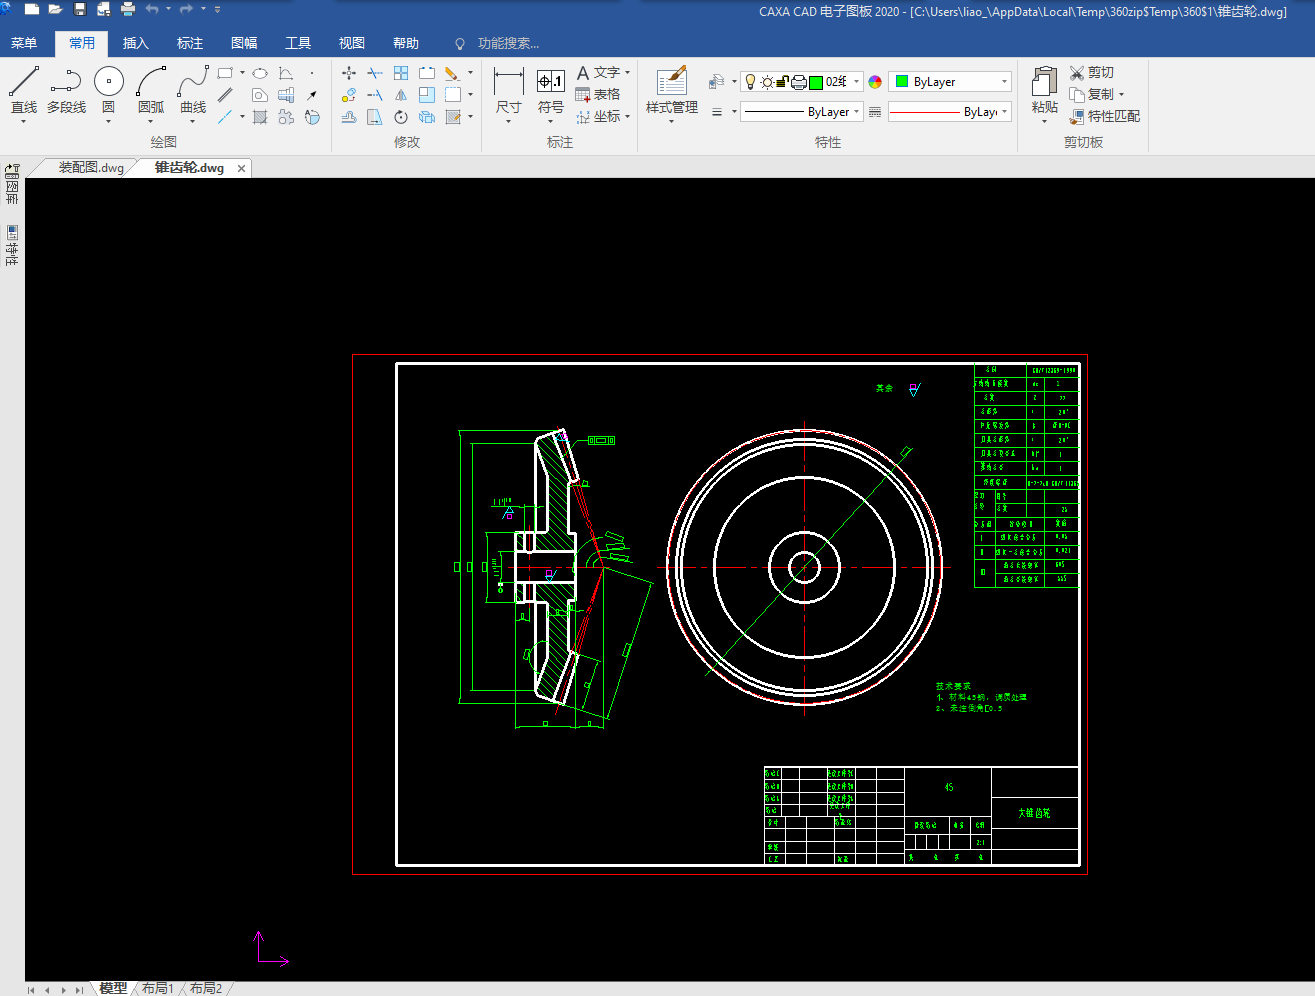Open the rainbow color wheel picker
This screenshot has width=1315, height=996.
pos(875,82)
